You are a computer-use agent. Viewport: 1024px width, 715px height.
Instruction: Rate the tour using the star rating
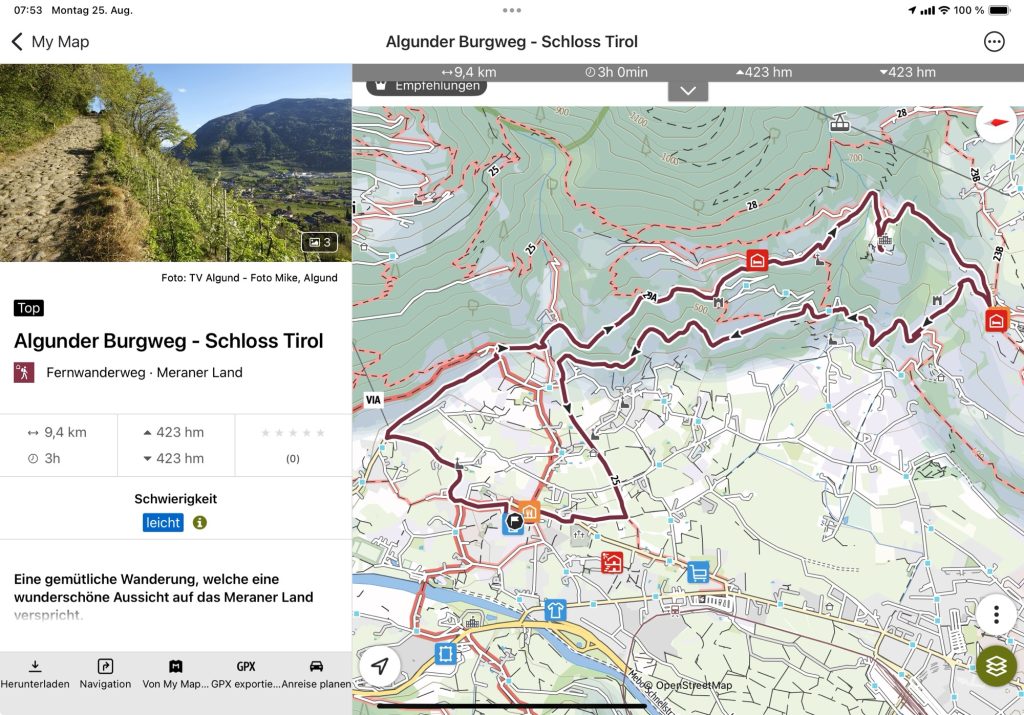(x=293, y=433)
